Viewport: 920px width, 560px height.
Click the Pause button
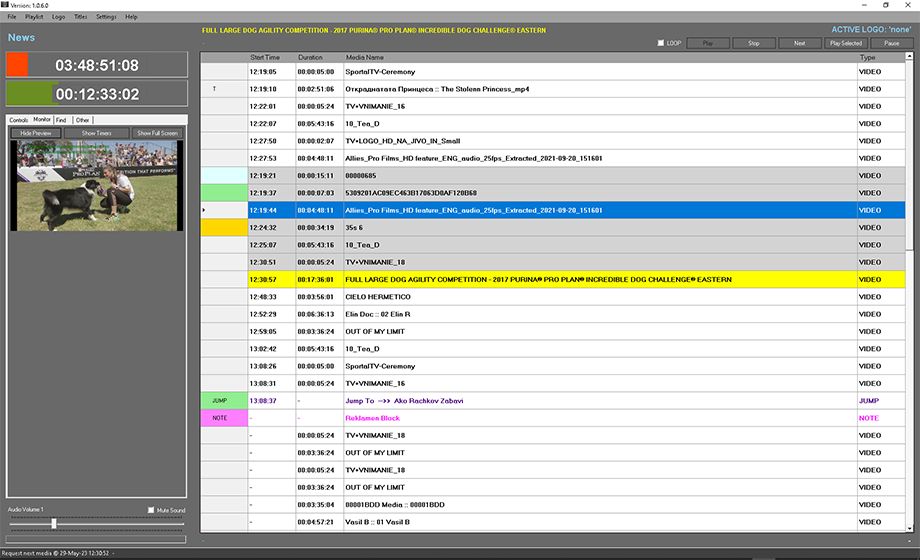pyautogui.click(x=892, y=43)
